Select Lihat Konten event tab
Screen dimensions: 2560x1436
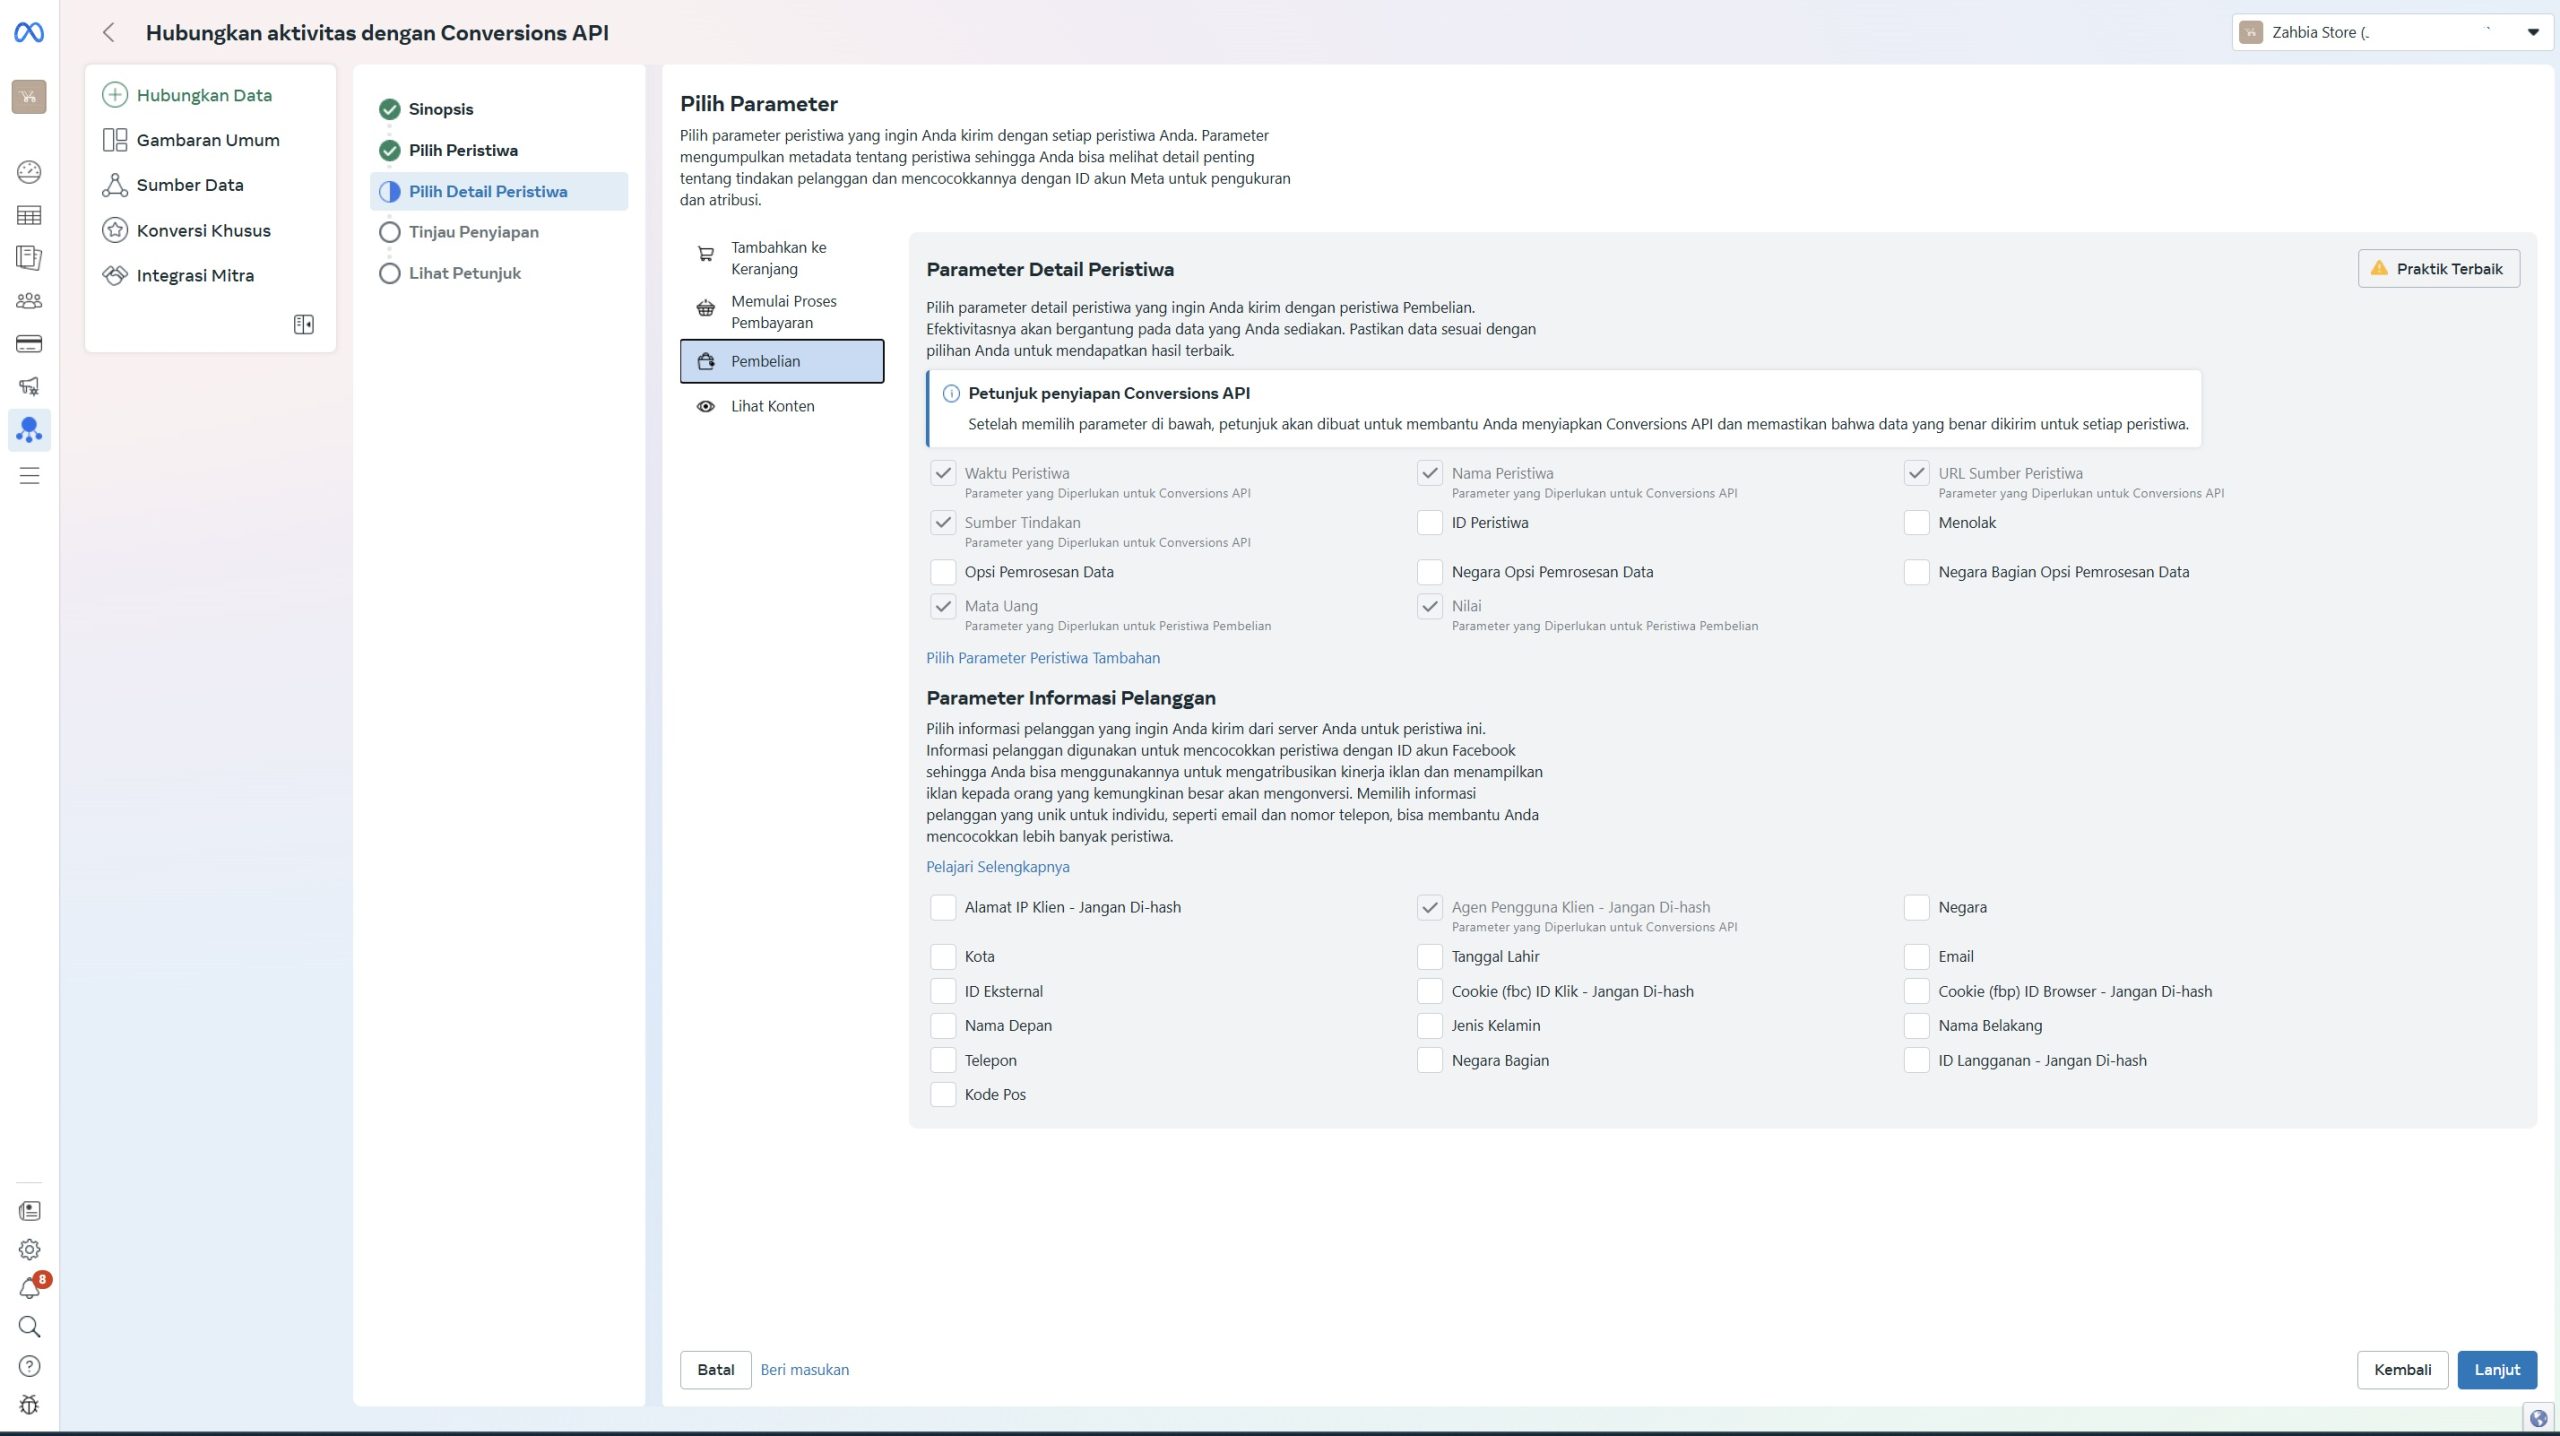(771, 406)
